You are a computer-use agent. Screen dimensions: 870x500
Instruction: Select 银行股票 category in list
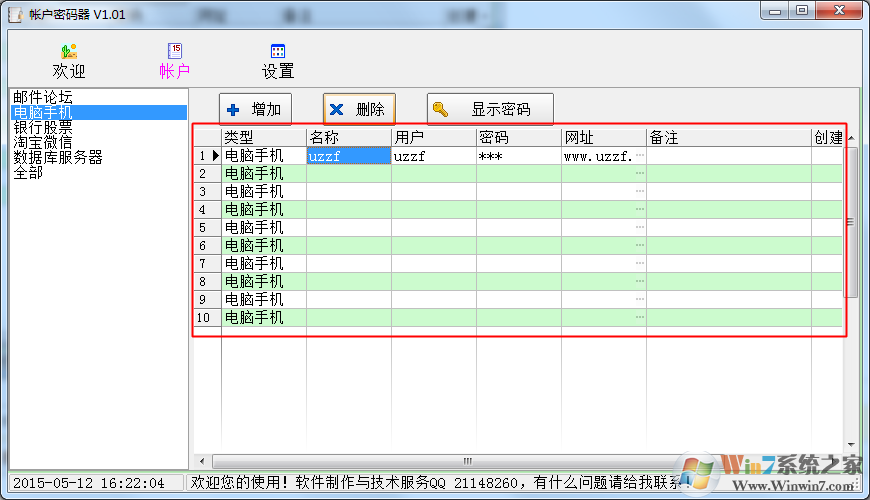click(99, 127)
